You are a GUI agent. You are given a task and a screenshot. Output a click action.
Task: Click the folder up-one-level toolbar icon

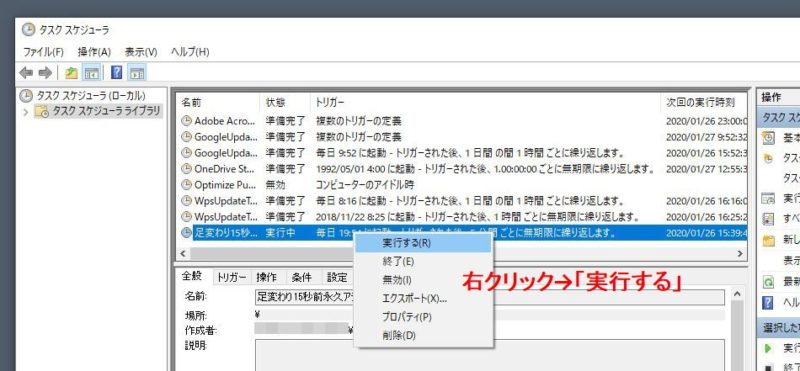[x=71, y=73]
